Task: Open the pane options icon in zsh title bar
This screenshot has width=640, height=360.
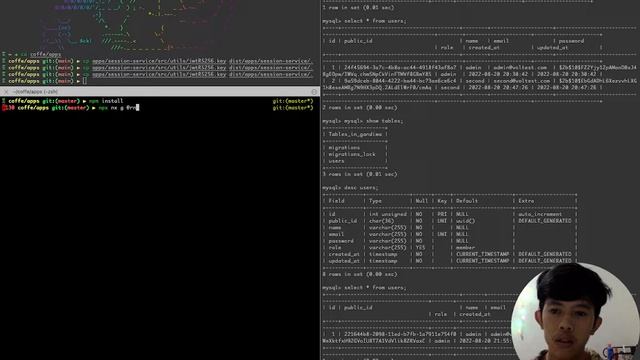Action: click(x=314, y=92)
